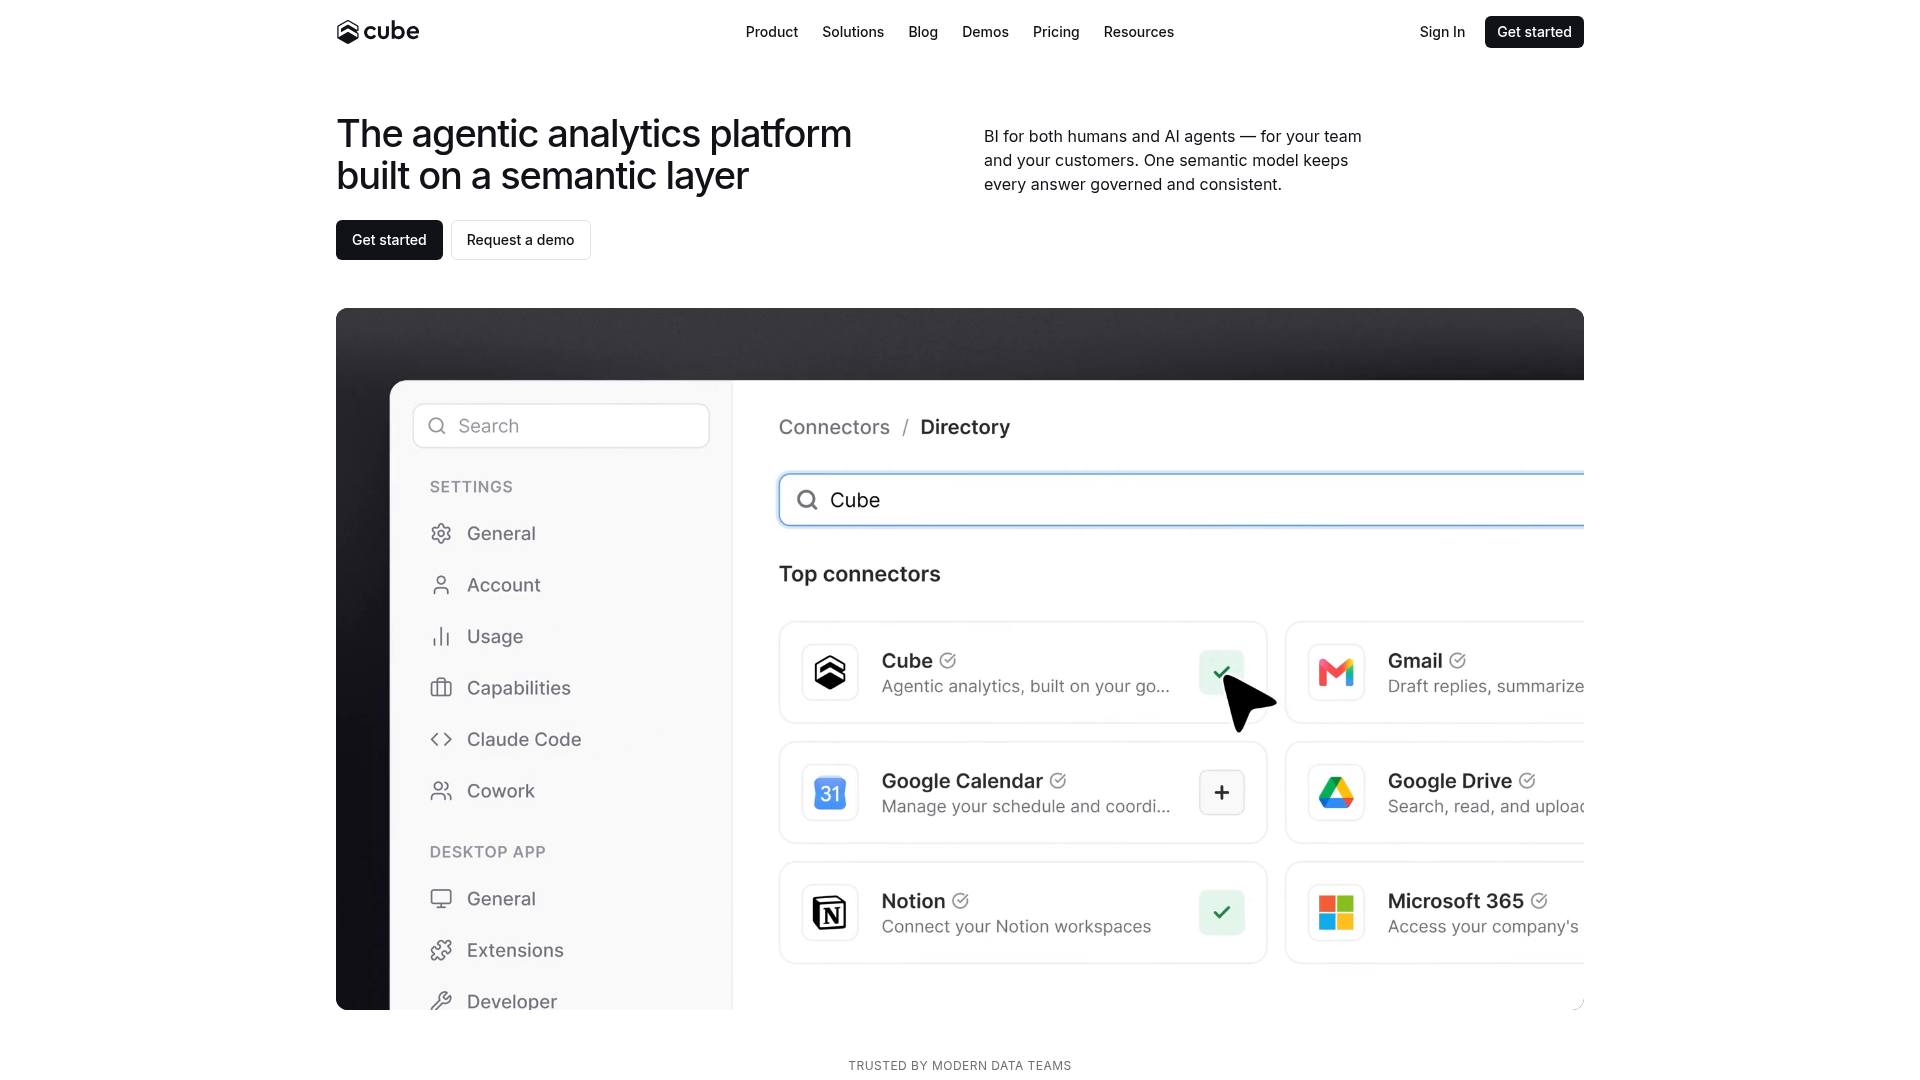This screenshot has height=1080, width=1920.
Task: Click the Gmail connector logo
Action: tap(1336, 672)
